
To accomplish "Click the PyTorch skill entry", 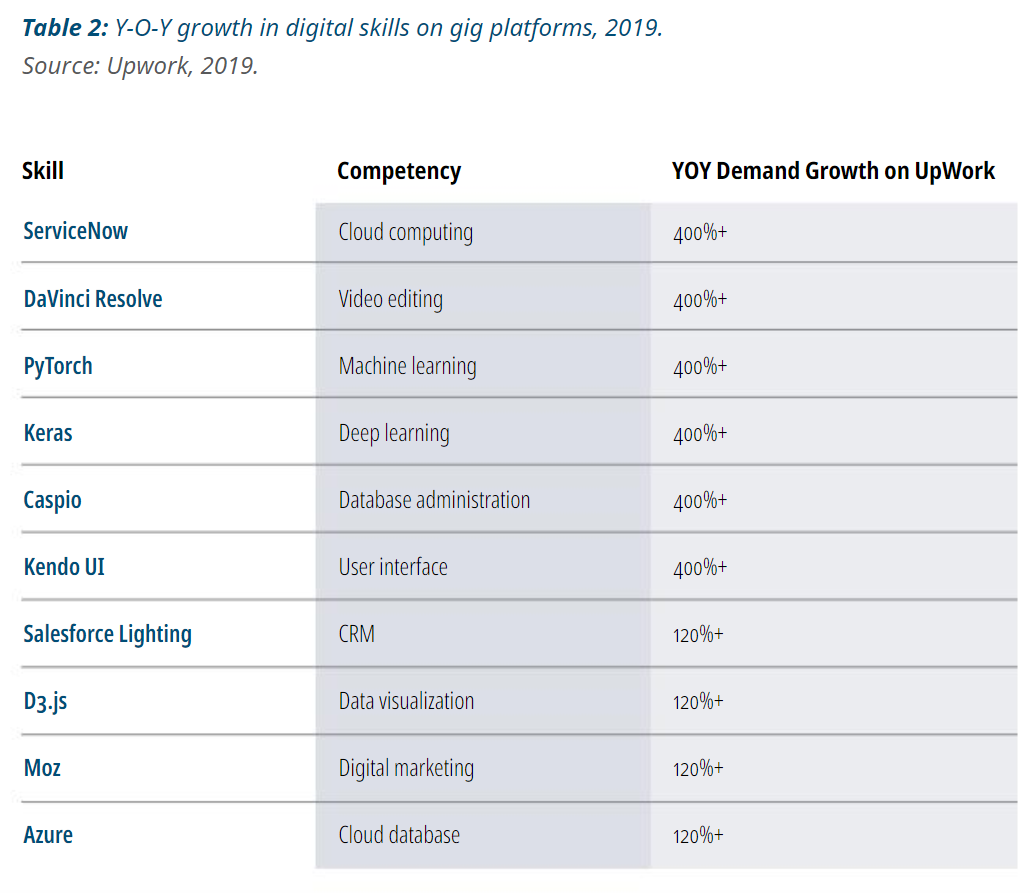I will click(57, 366).
